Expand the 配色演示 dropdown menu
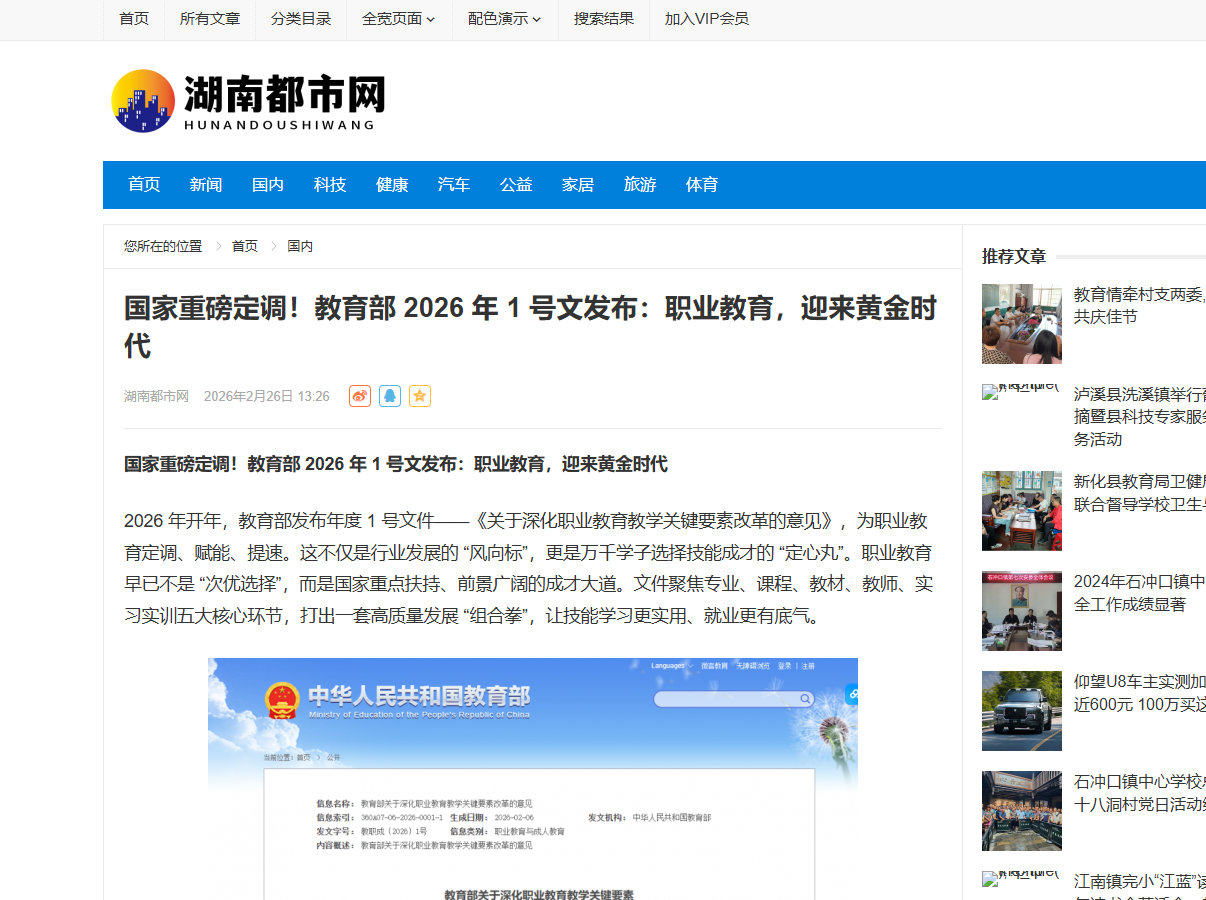1206x900 pixels. [504, 19]
